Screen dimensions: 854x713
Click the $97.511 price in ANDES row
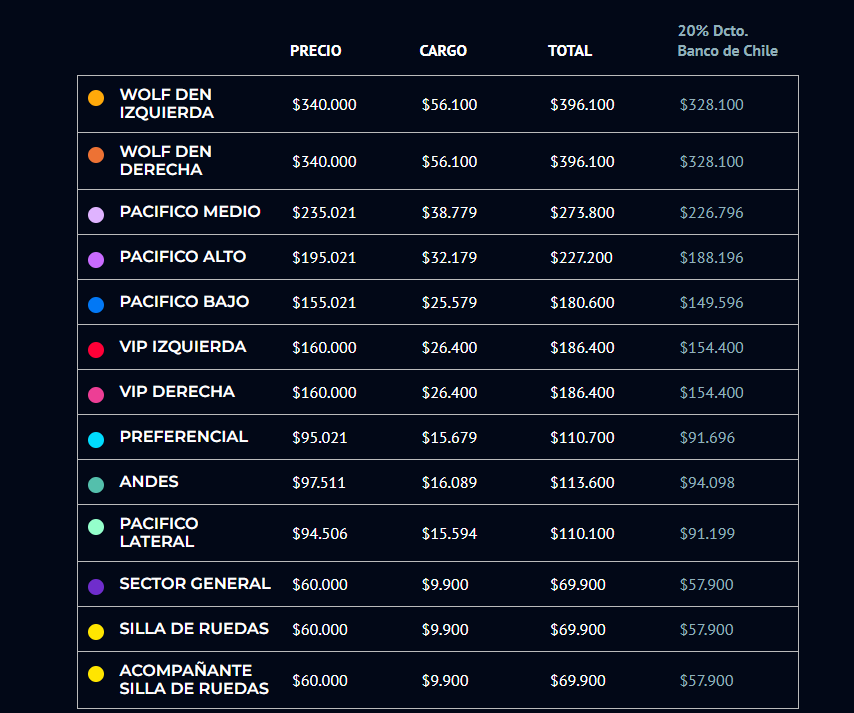point(318,483)
